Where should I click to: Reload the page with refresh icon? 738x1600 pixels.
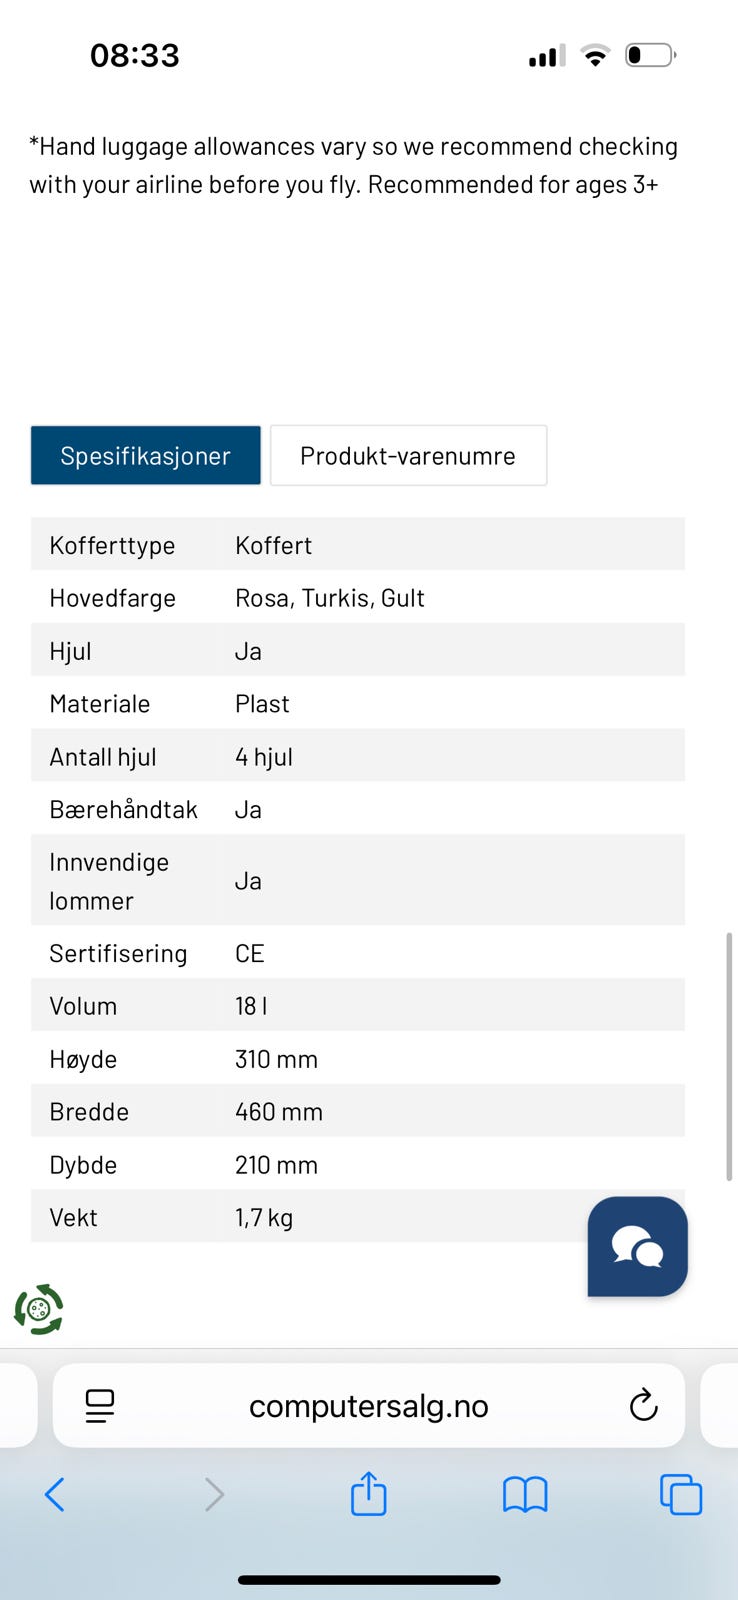tap(643, 1405)
